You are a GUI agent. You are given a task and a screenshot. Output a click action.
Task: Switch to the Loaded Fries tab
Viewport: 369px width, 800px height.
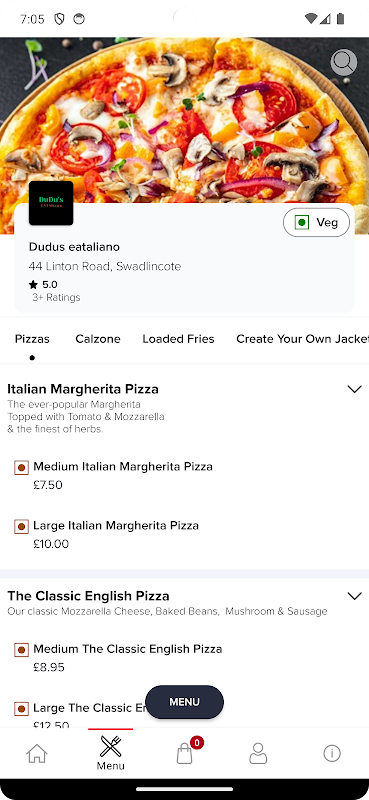(x=178, y=339)
